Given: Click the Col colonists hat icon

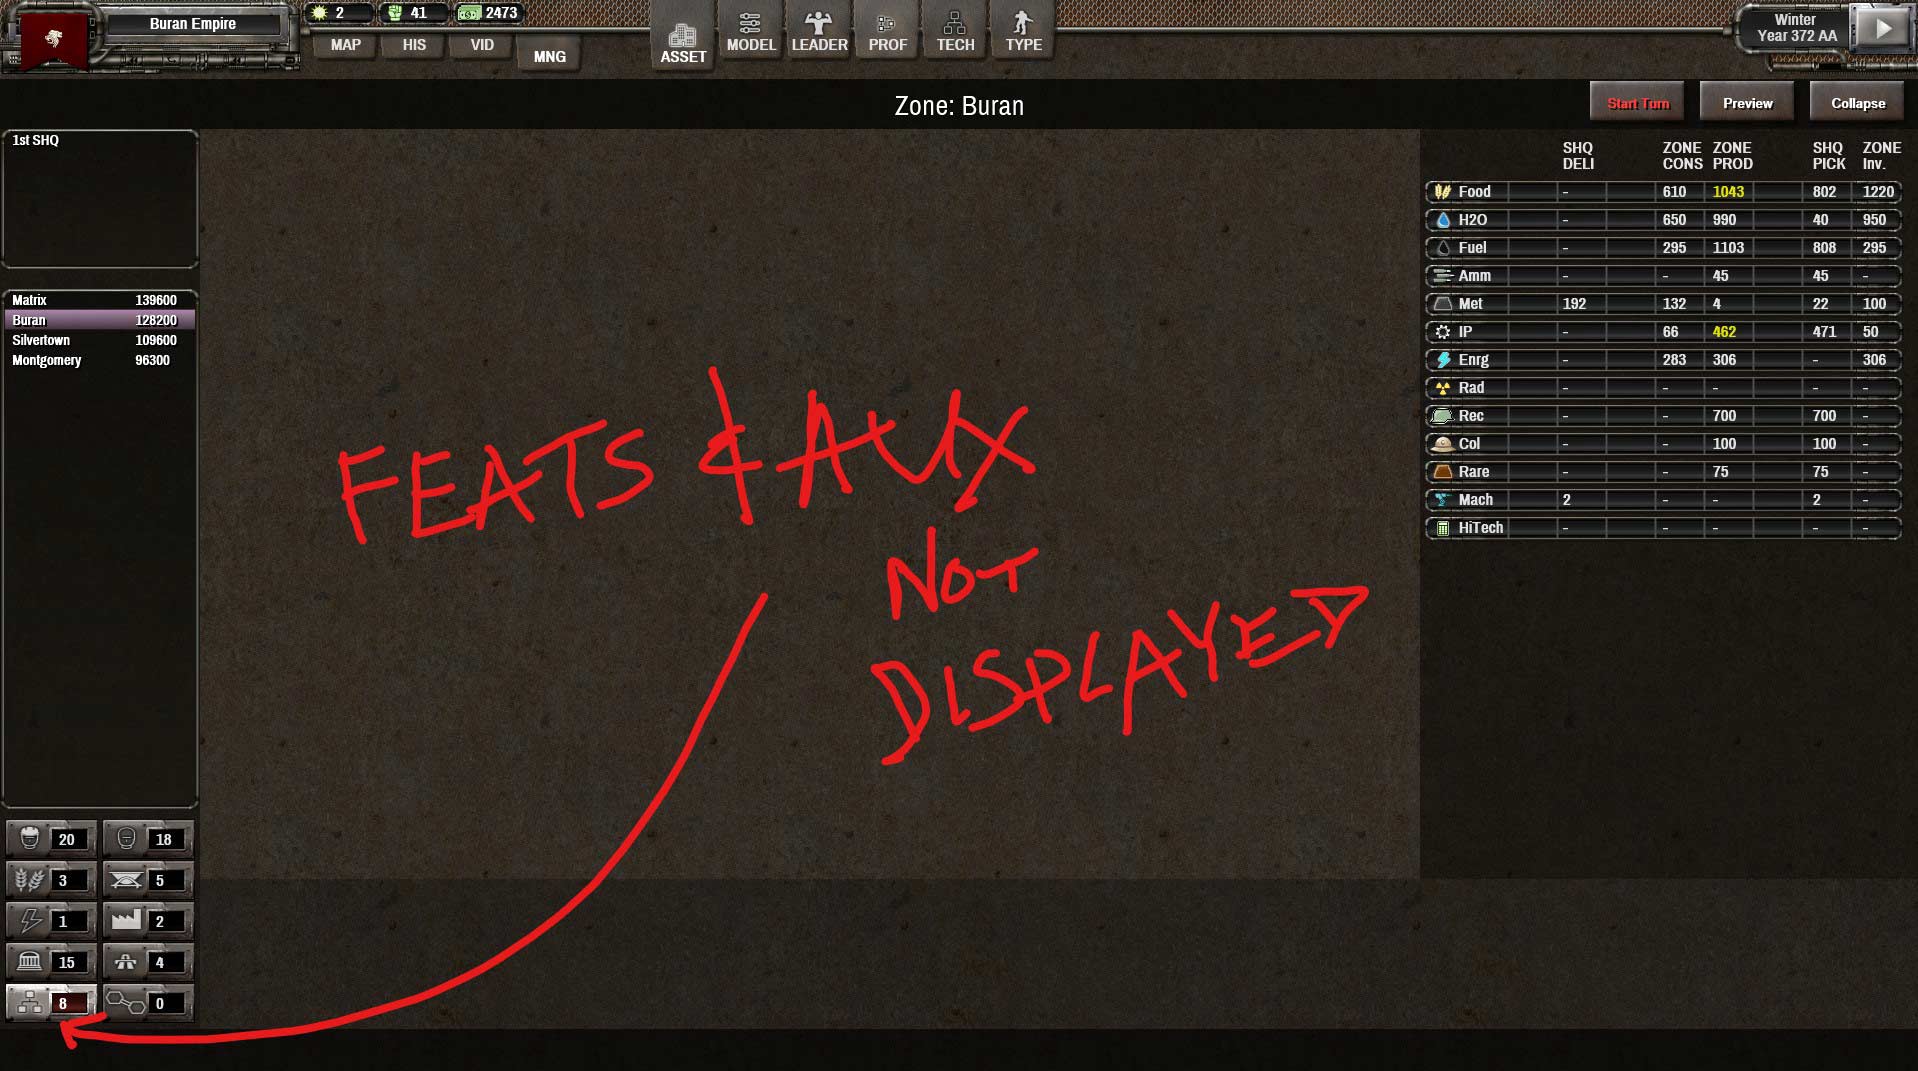Looking at the screenshot, I should (1442, 443).
